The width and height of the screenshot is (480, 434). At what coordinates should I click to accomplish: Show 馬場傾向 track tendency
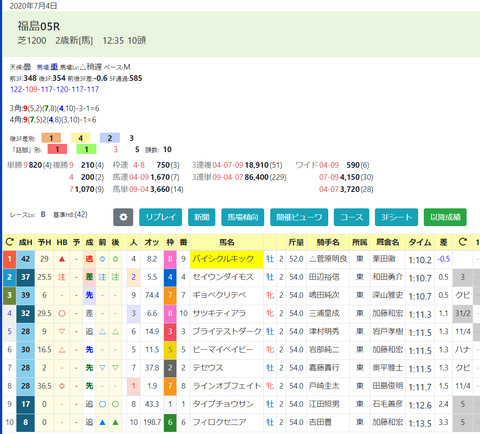click(243, 217)
